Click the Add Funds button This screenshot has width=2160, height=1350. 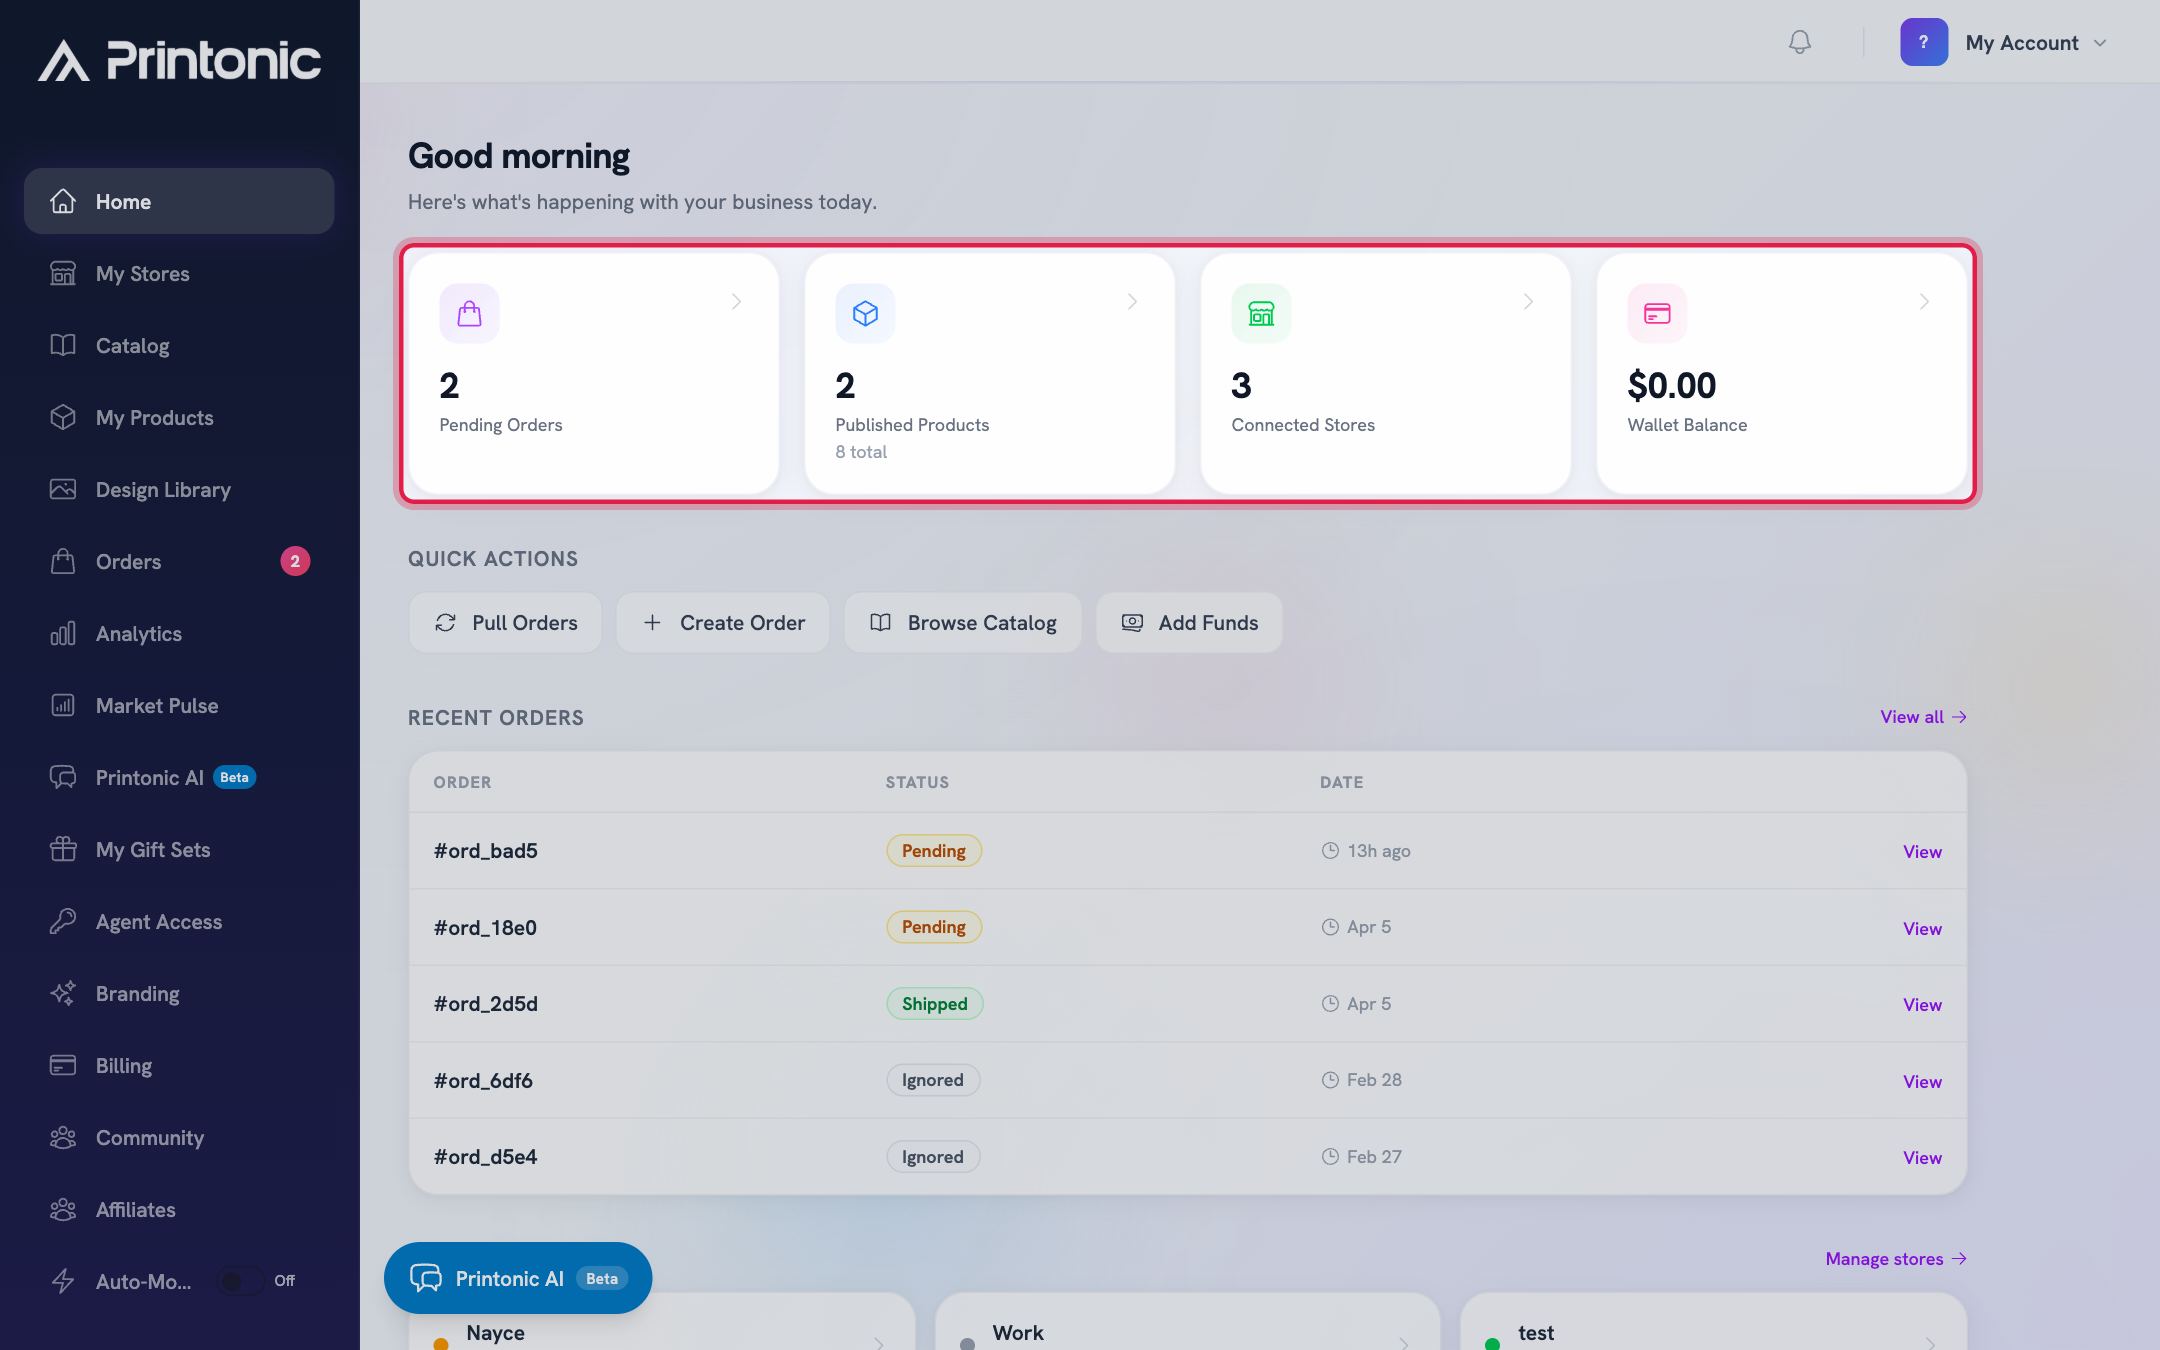click(x=1189, y=623)
